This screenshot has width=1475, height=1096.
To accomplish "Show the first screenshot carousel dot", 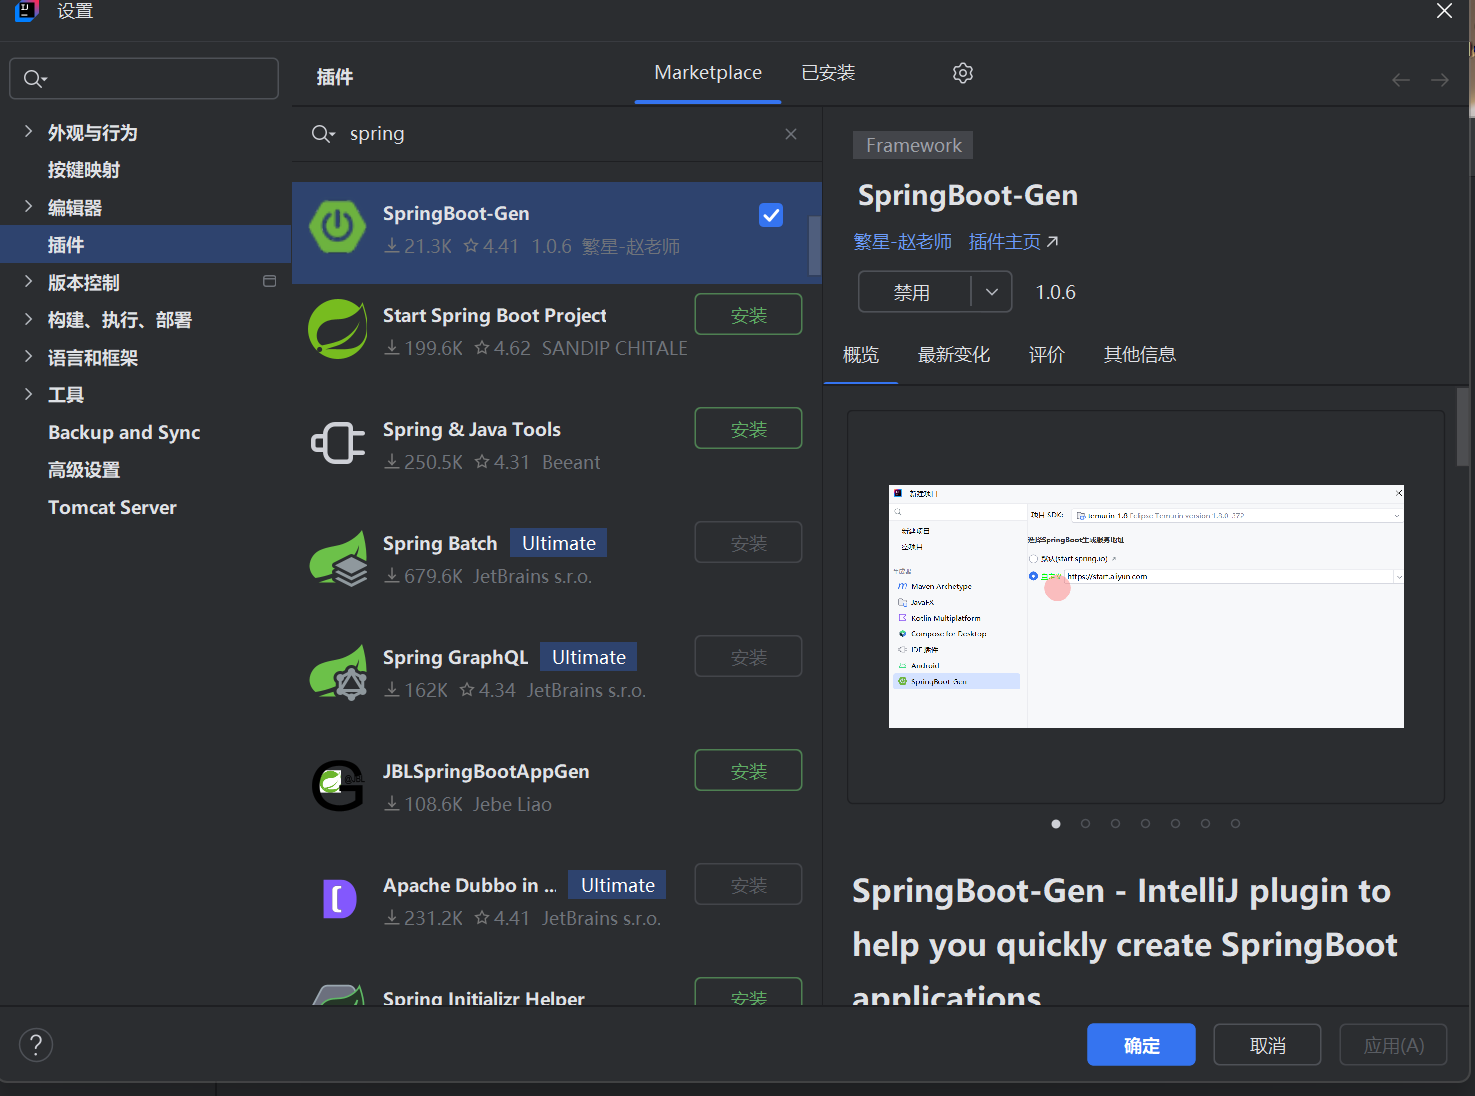I will [x=1056, y=824].
